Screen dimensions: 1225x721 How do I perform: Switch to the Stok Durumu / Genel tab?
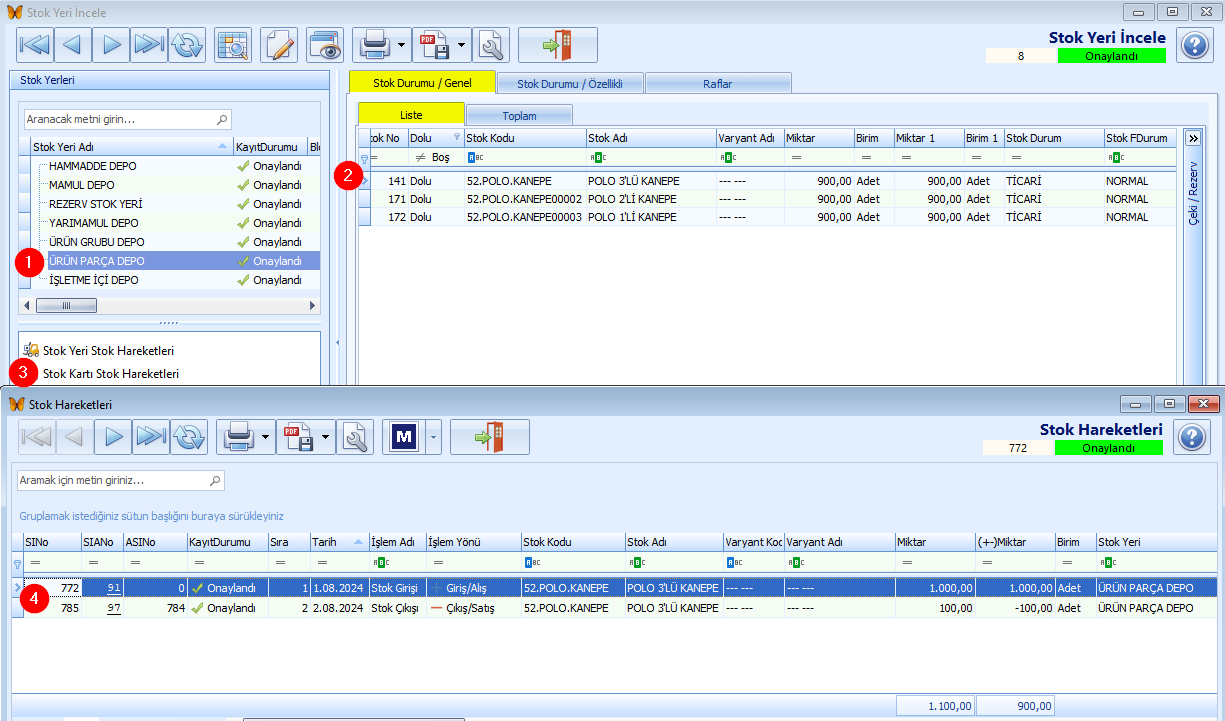pos(422,83)
